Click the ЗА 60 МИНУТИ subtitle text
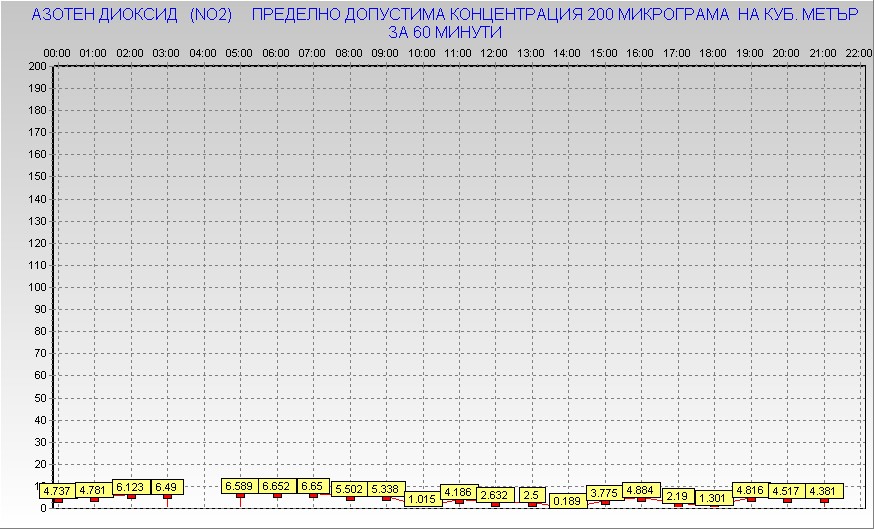Viewport: 874px width, 529px height. (x=444, y=32)
